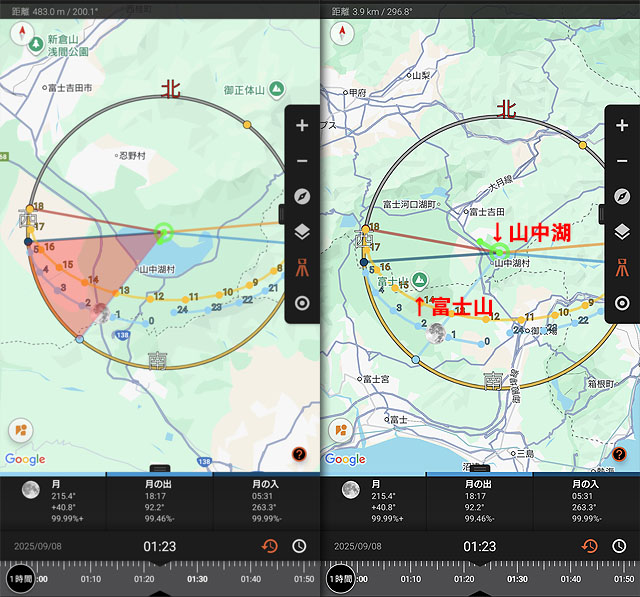This screenshot has height=597, width=640.
Task: Tap 01:20 on the left screen timeline
Action: 144,579
